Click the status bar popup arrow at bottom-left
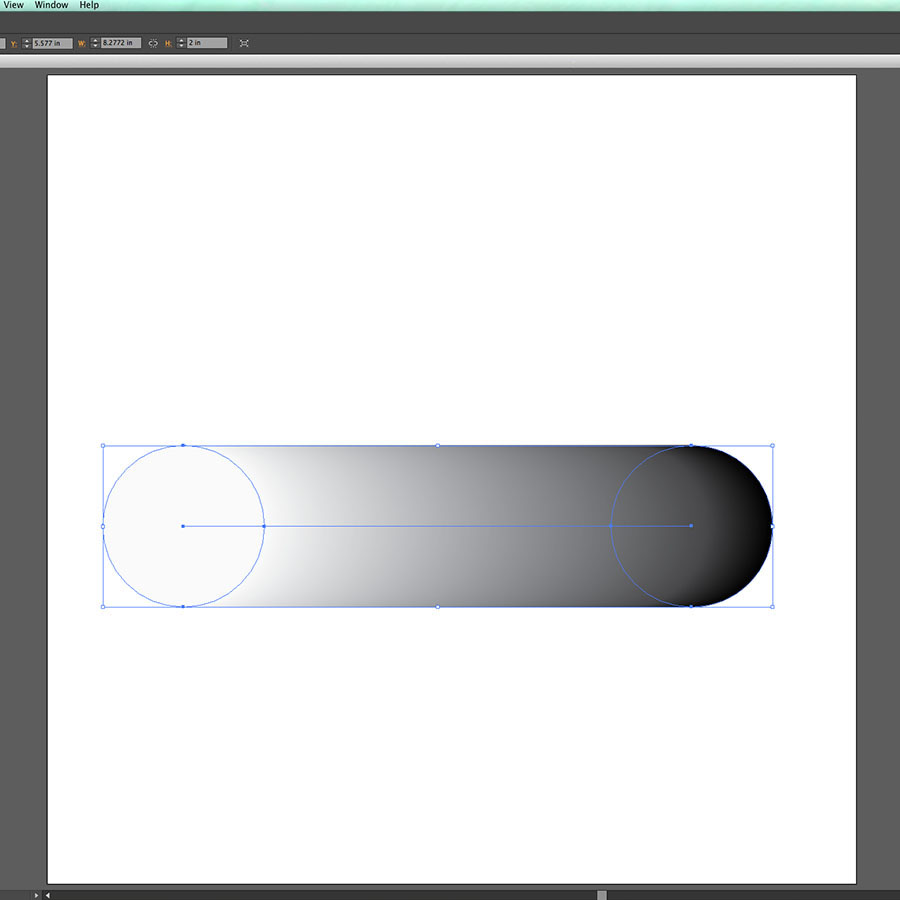This screenshot has height=900, width=900. pyautogui.click(x=36, y=895)
